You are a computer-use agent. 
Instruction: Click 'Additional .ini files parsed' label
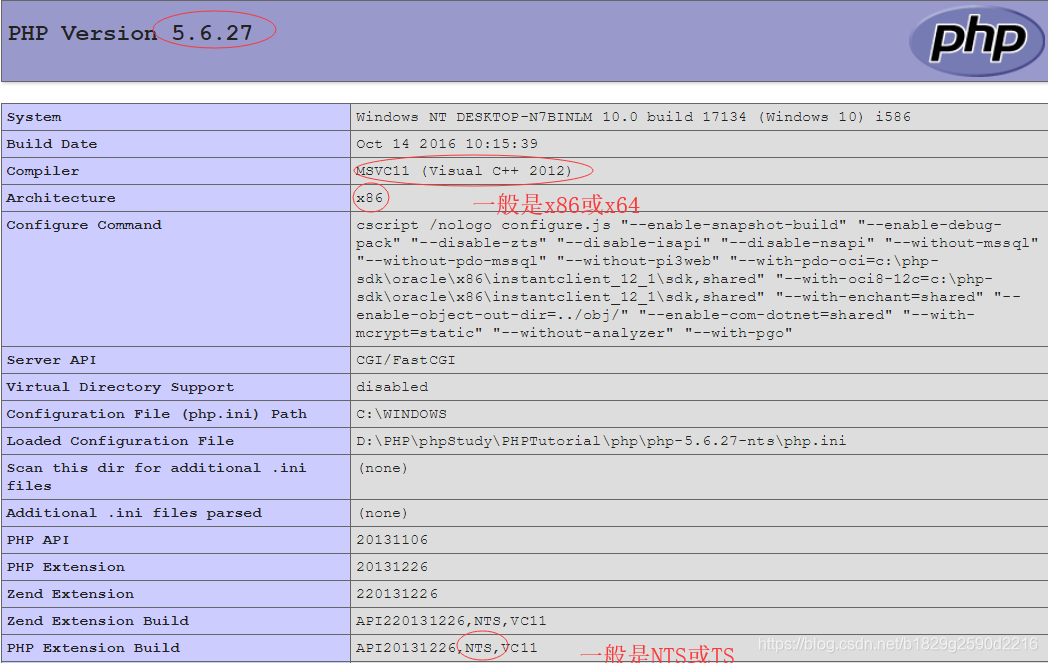[x=134, y=513]
